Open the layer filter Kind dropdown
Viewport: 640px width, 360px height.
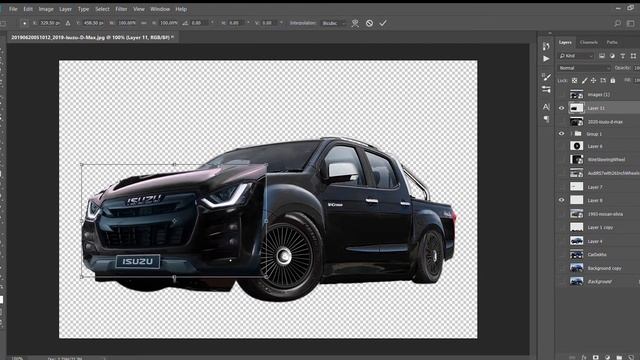(576, 56)
